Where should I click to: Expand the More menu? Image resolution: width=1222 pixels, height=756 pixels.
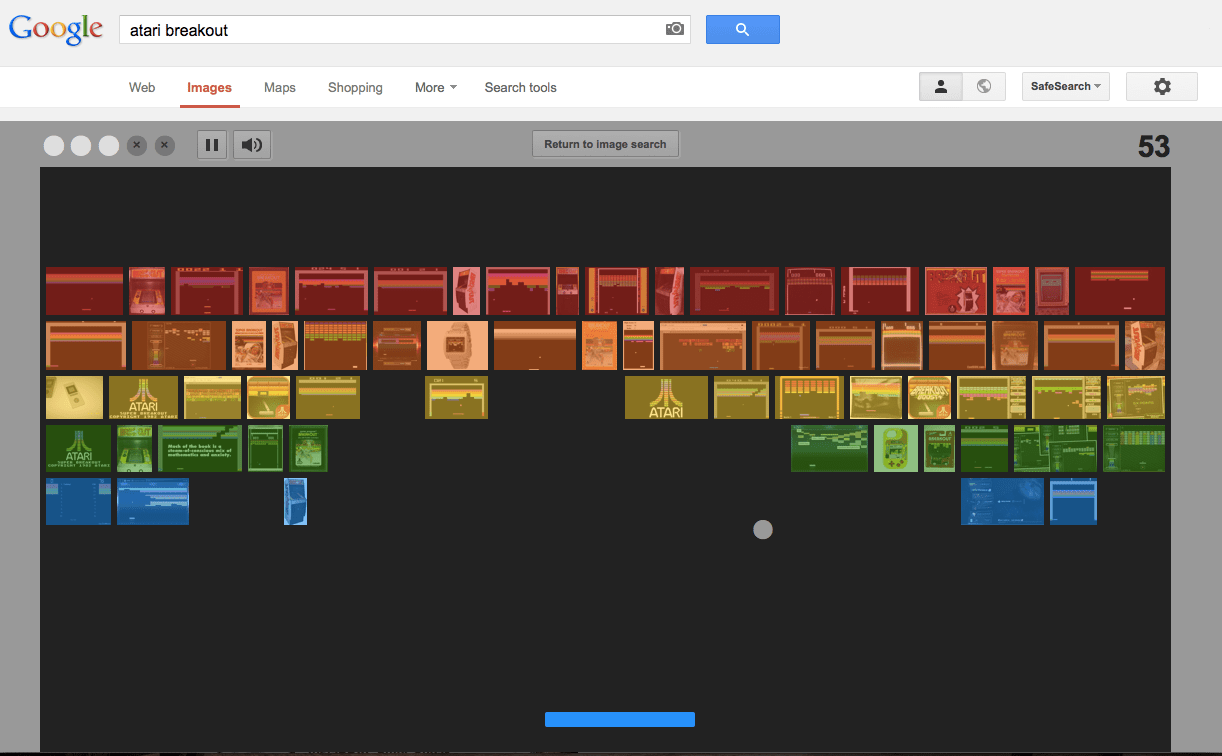(x=435, y=88)
